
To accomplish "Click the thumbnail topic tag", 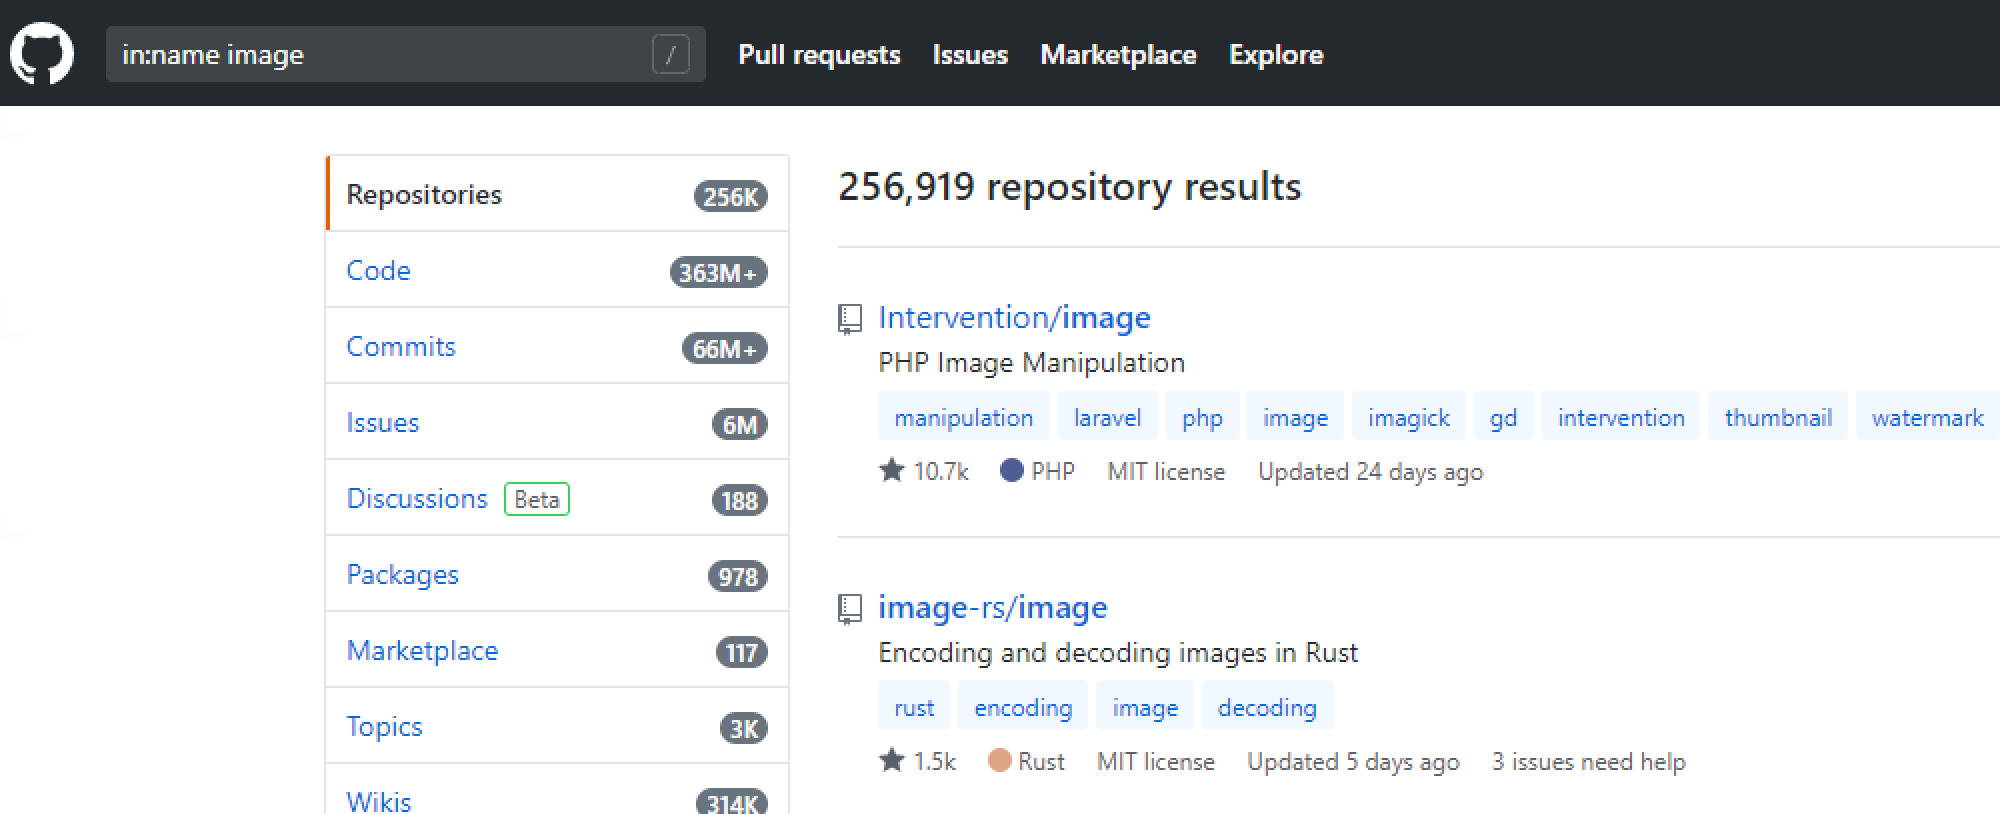I will pyautogui.click(x=1778, y=417).
